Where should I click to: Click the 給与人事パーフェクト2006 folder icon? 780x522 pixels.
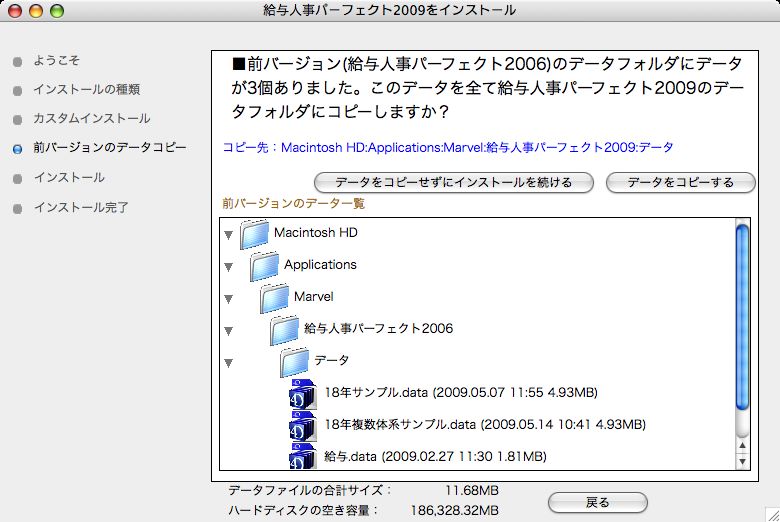click(x=284, y=330)
